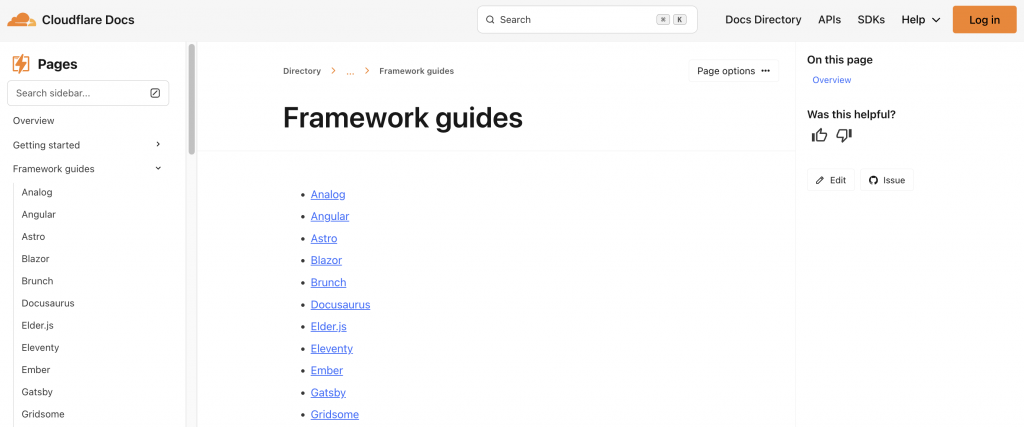Open Docs Directory in top nav
The width and height of the screenshot is (1024, 427).
point(763,20)
